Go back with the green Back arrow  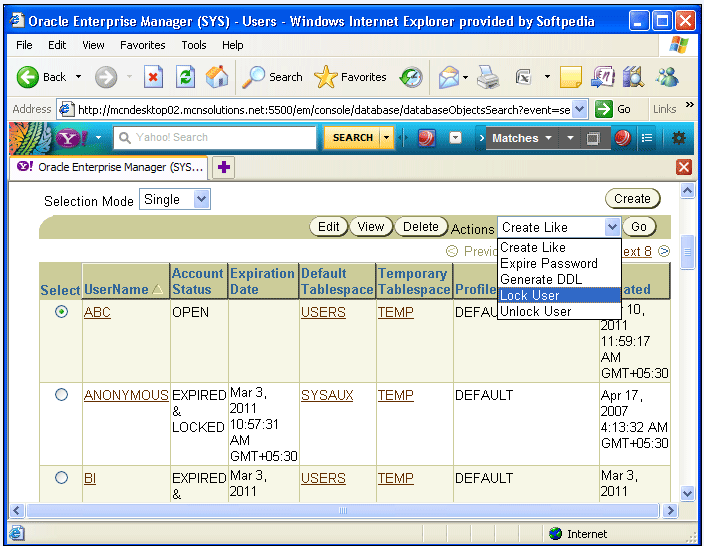point(28,77)
